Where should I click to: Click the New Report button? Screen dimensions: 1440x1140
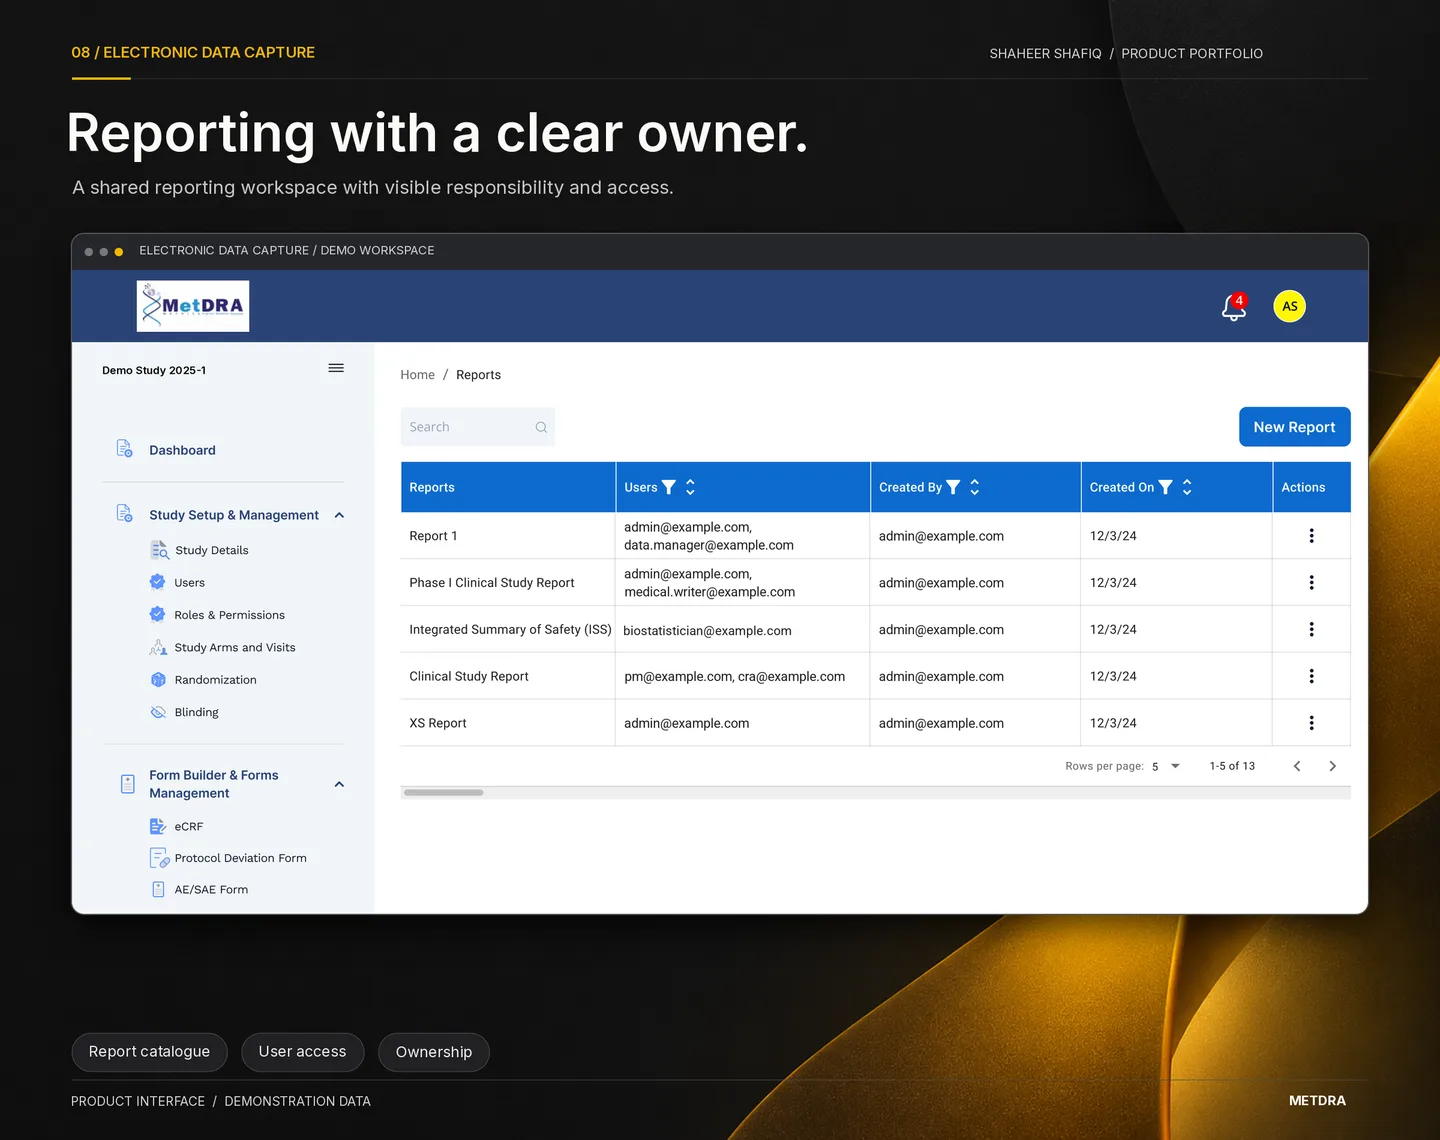(x=1294, y=427)
